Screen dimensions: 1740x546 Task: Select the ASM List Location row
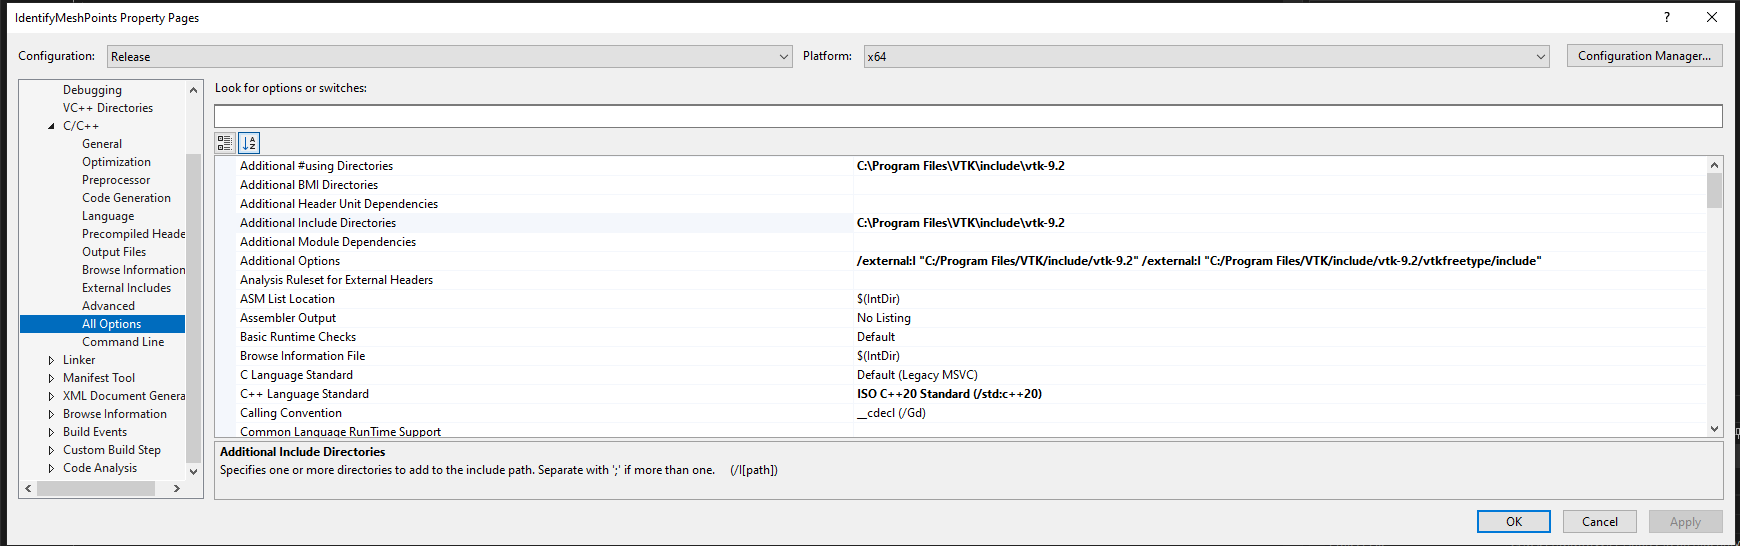pos(960,299)
